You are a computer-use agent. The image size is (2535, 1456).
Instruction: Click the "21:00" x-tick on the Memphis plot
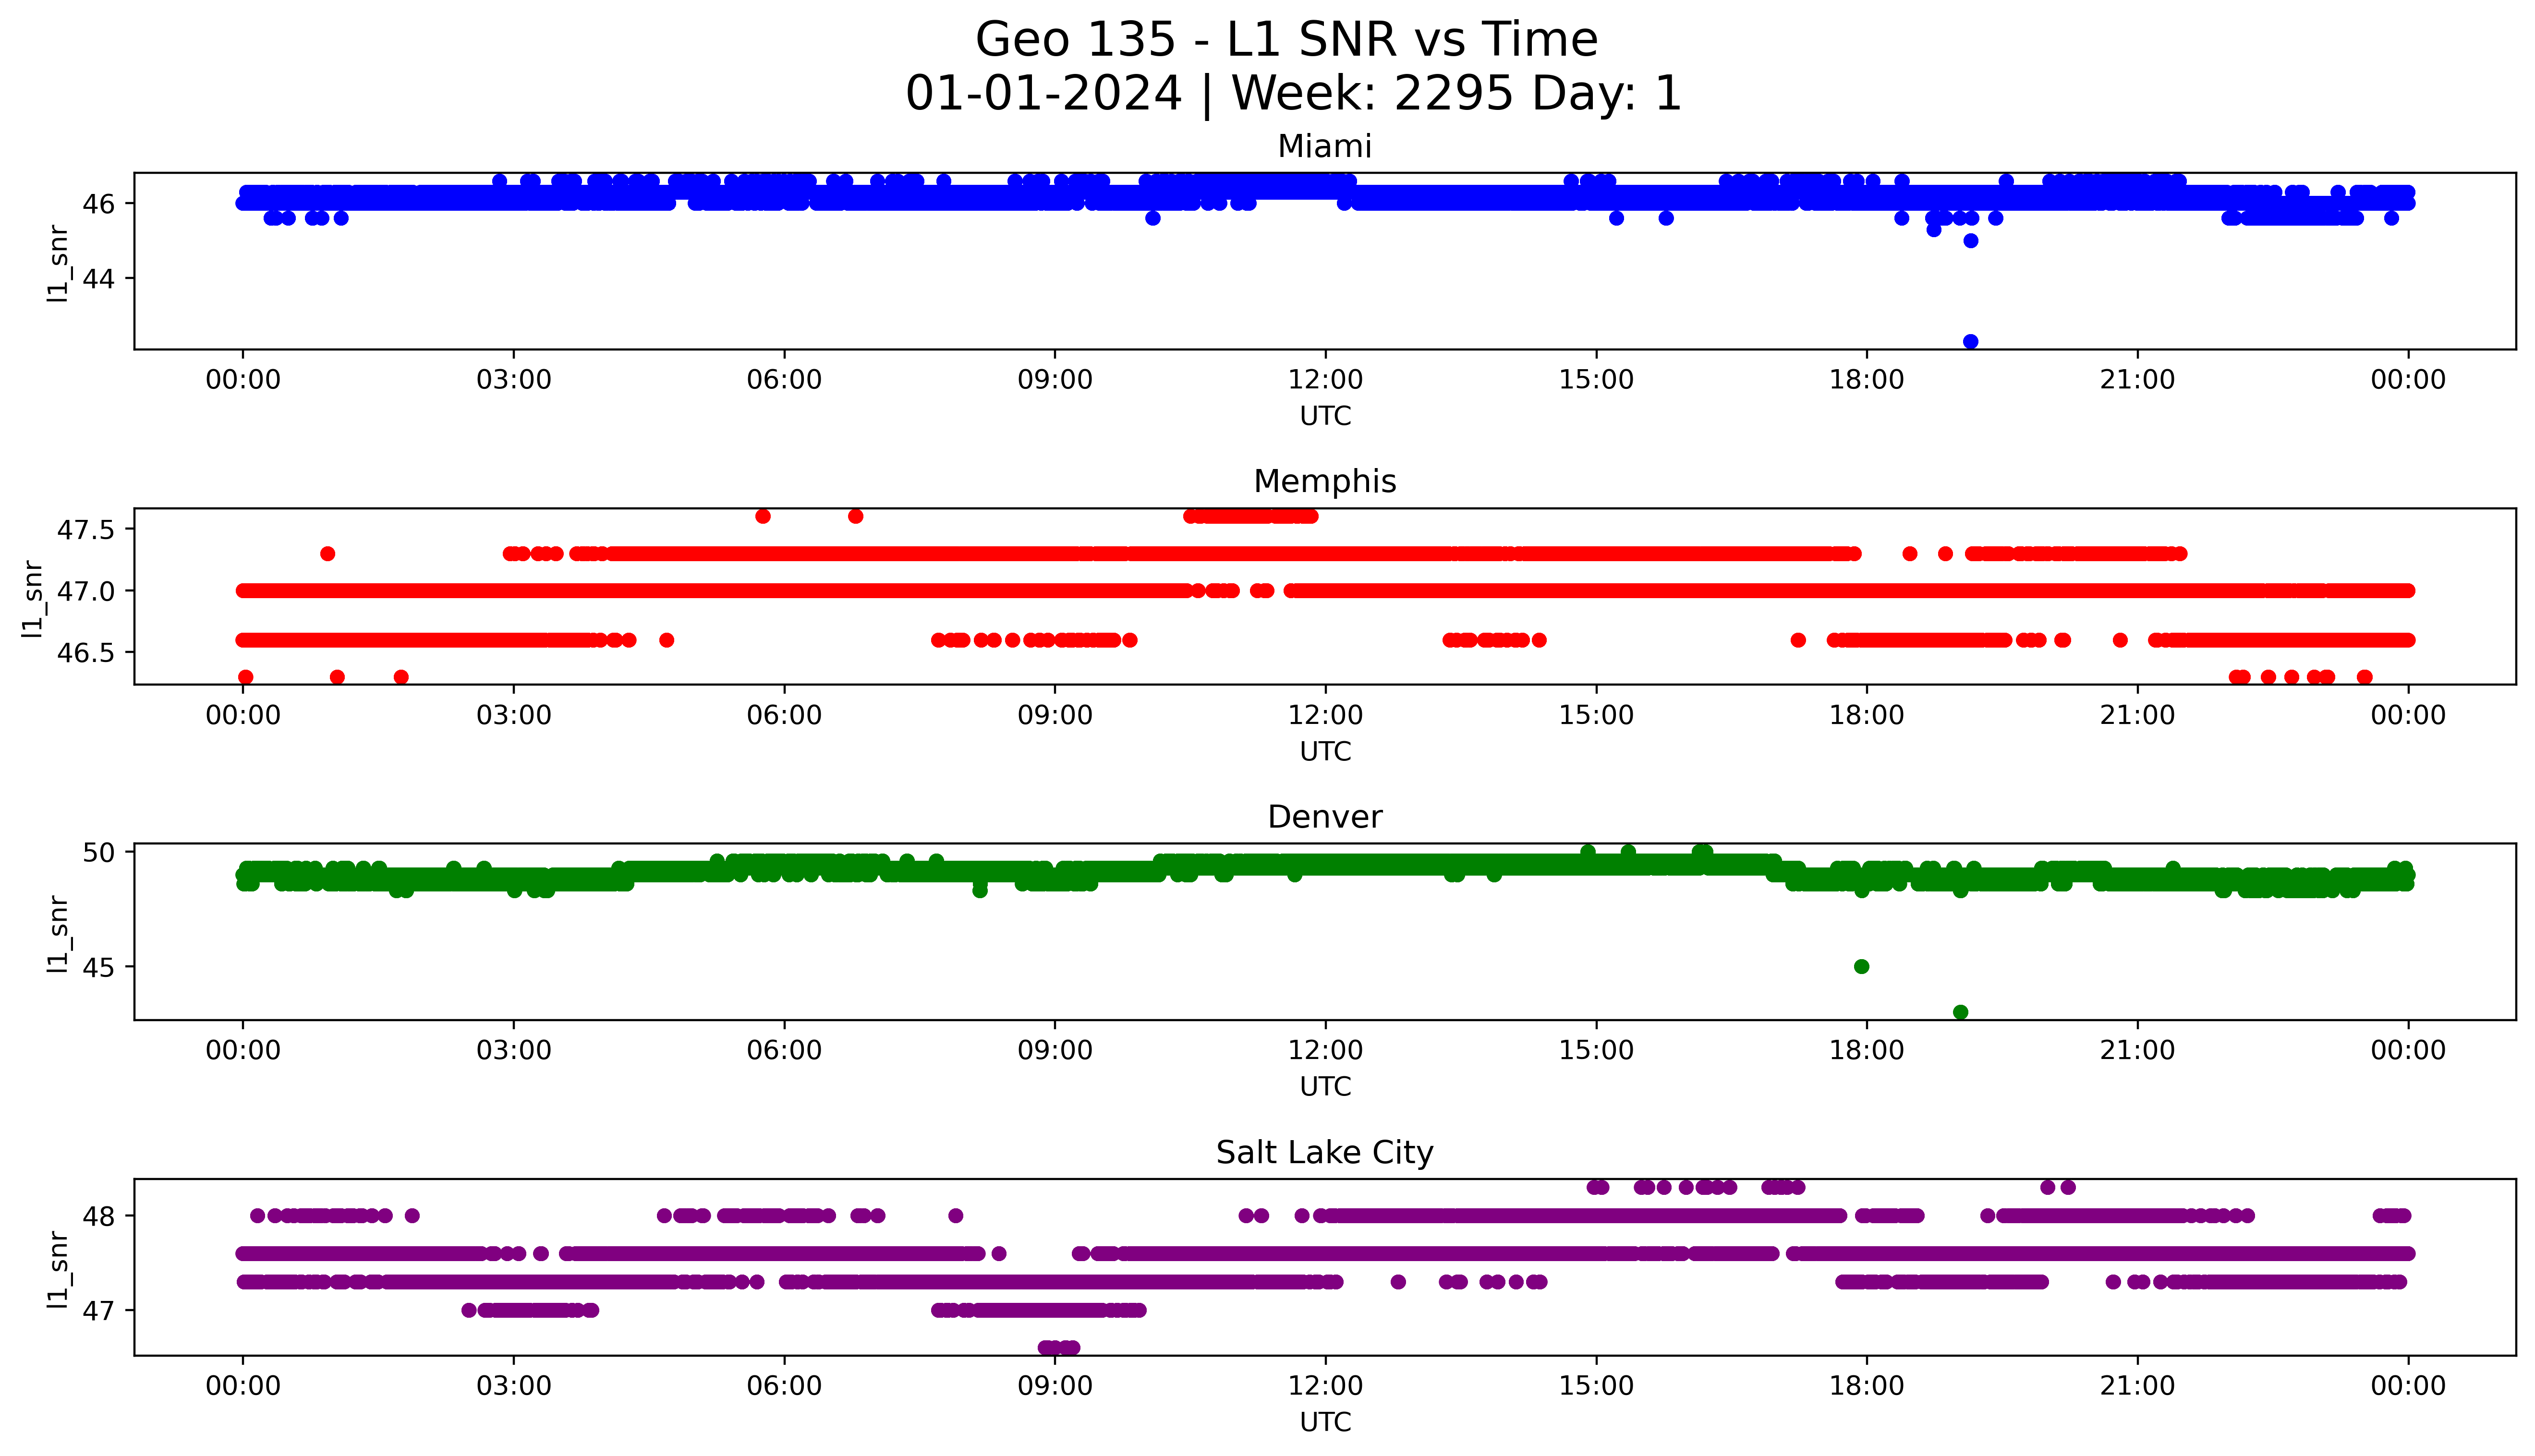(x=2137, y=715)
